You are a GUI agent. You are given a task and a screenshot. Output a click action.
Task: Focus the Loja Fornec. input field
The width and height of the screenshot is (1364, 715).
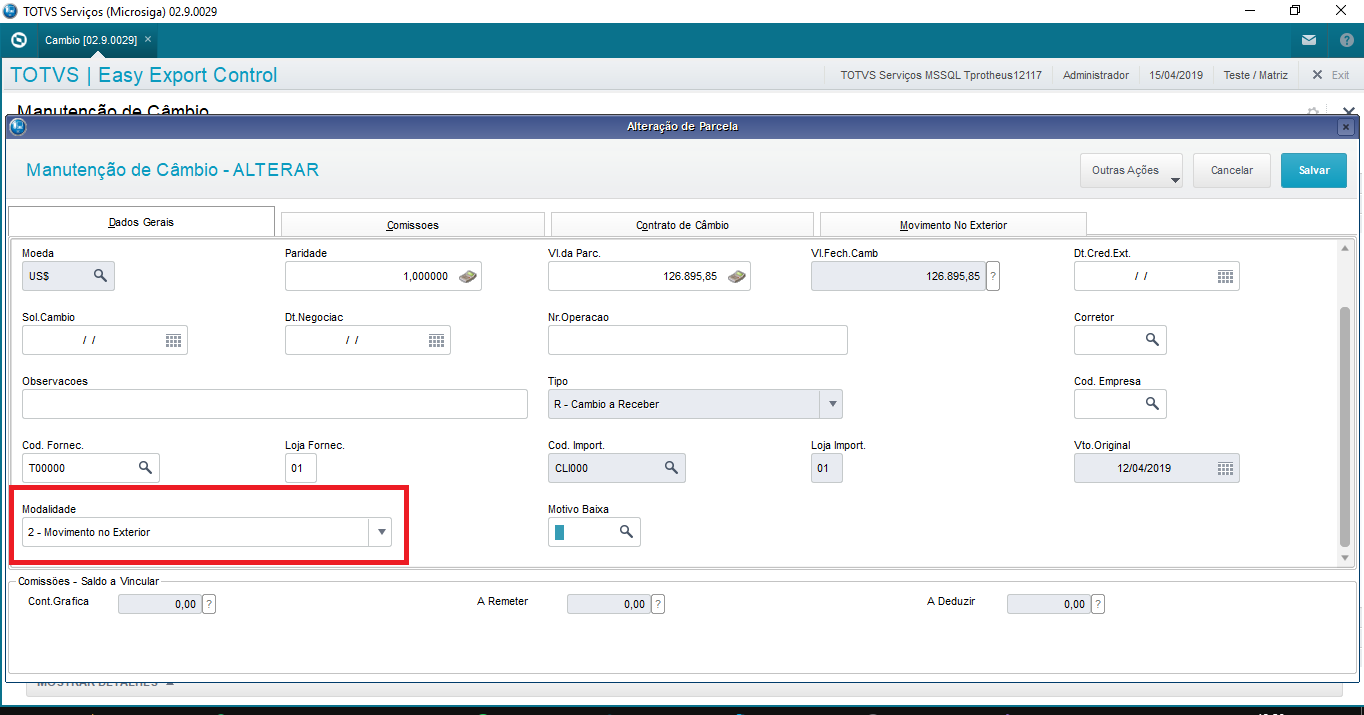coord(301,468)
